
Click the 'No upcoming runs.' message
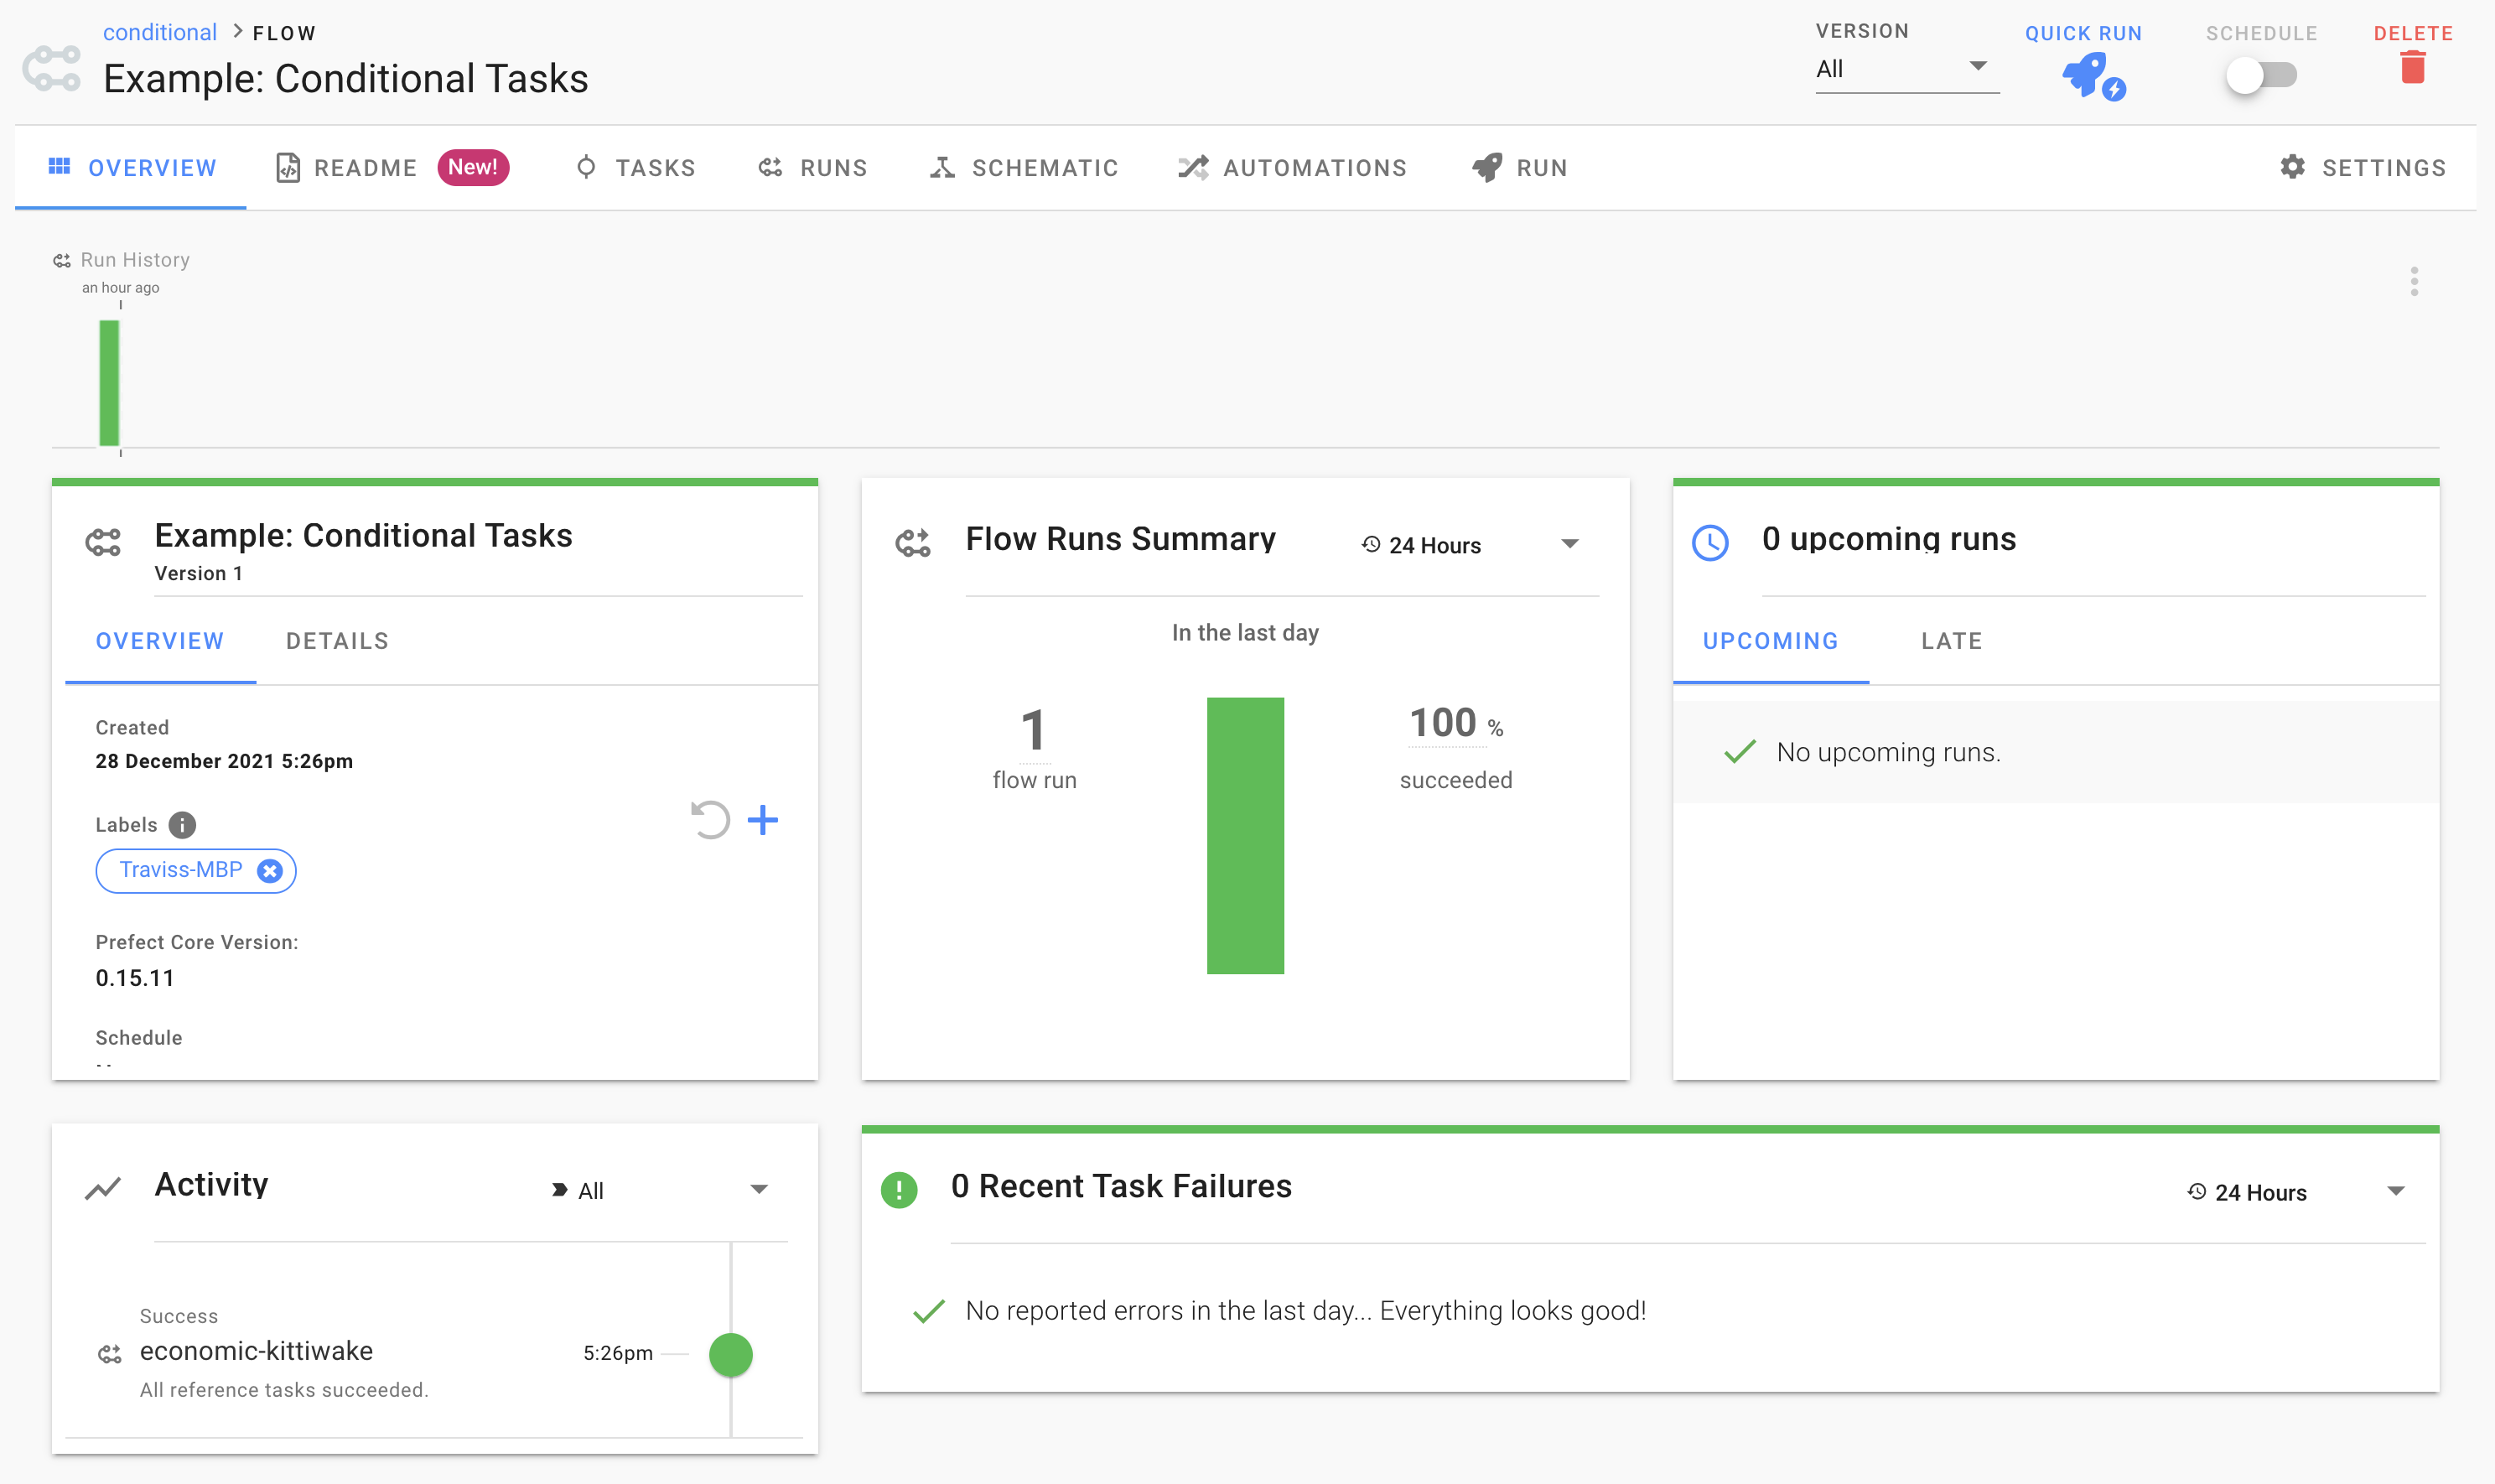[x=1888, y=752]
